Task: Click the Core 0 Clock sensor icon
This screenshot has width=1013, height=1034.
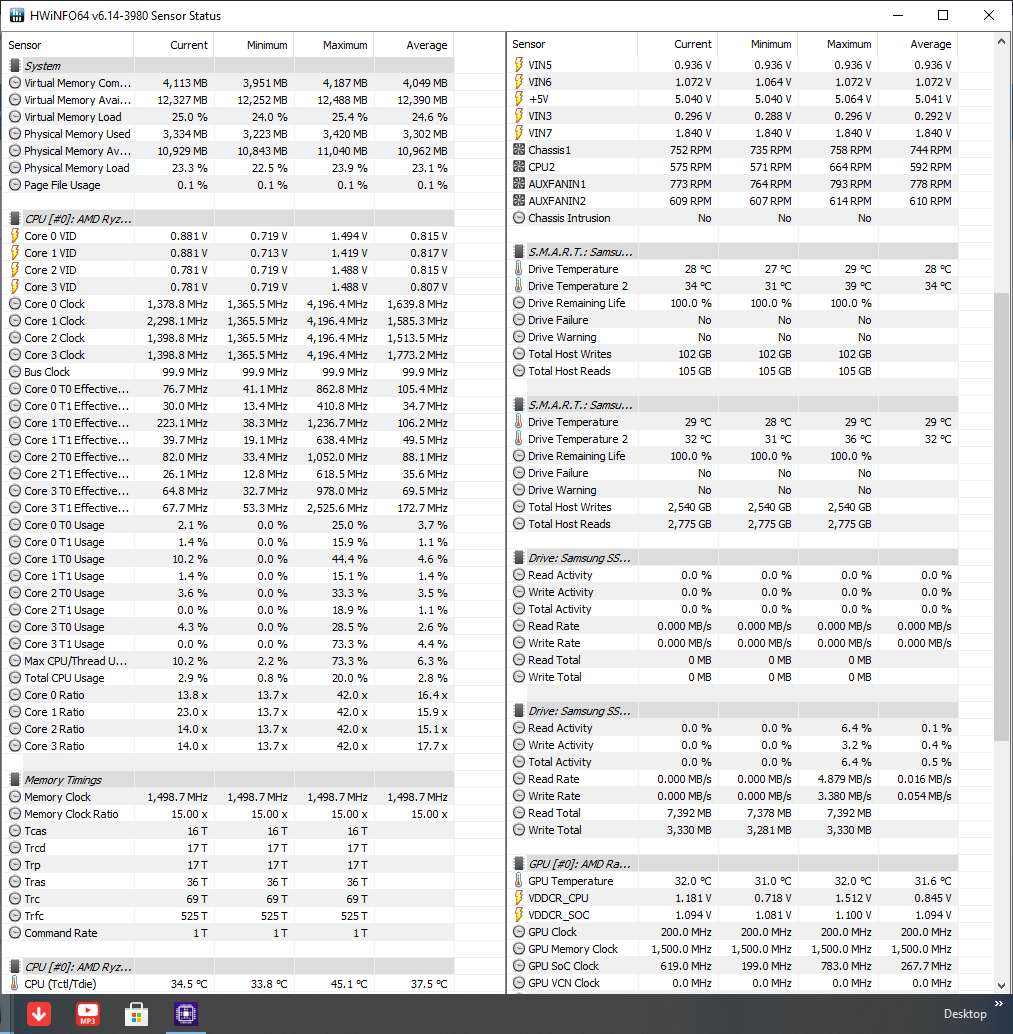Action: 15,304
